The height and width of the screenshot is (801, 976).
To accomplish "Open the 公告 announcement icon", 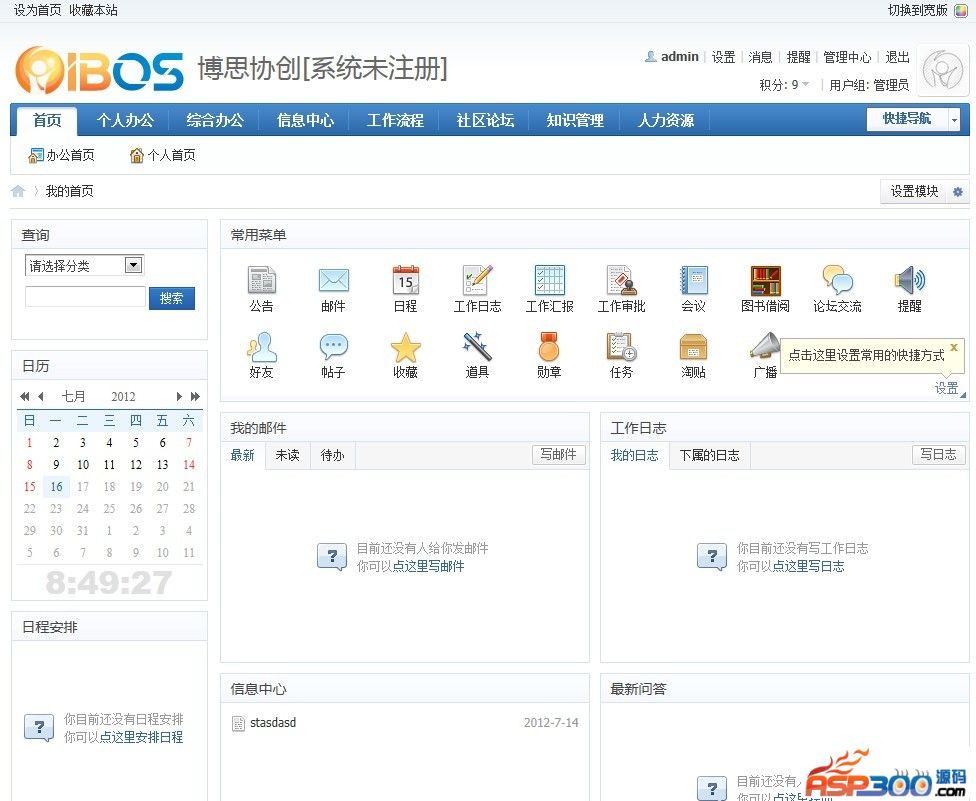I will 261,280.
